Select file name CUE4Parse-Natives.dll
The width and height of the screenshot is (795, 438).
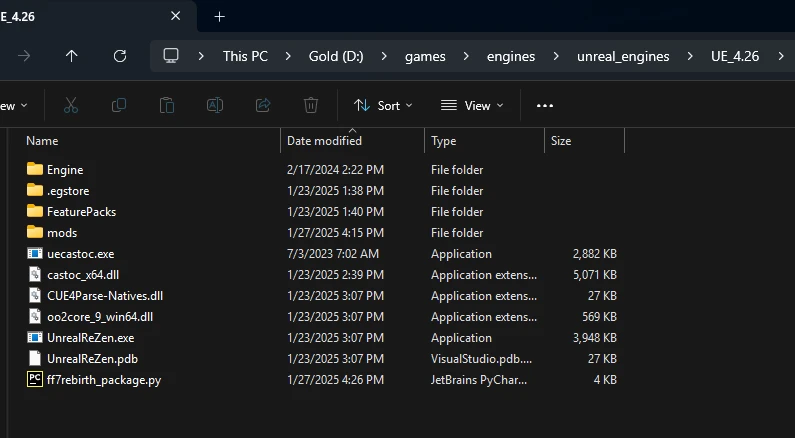tap(105, 296)
